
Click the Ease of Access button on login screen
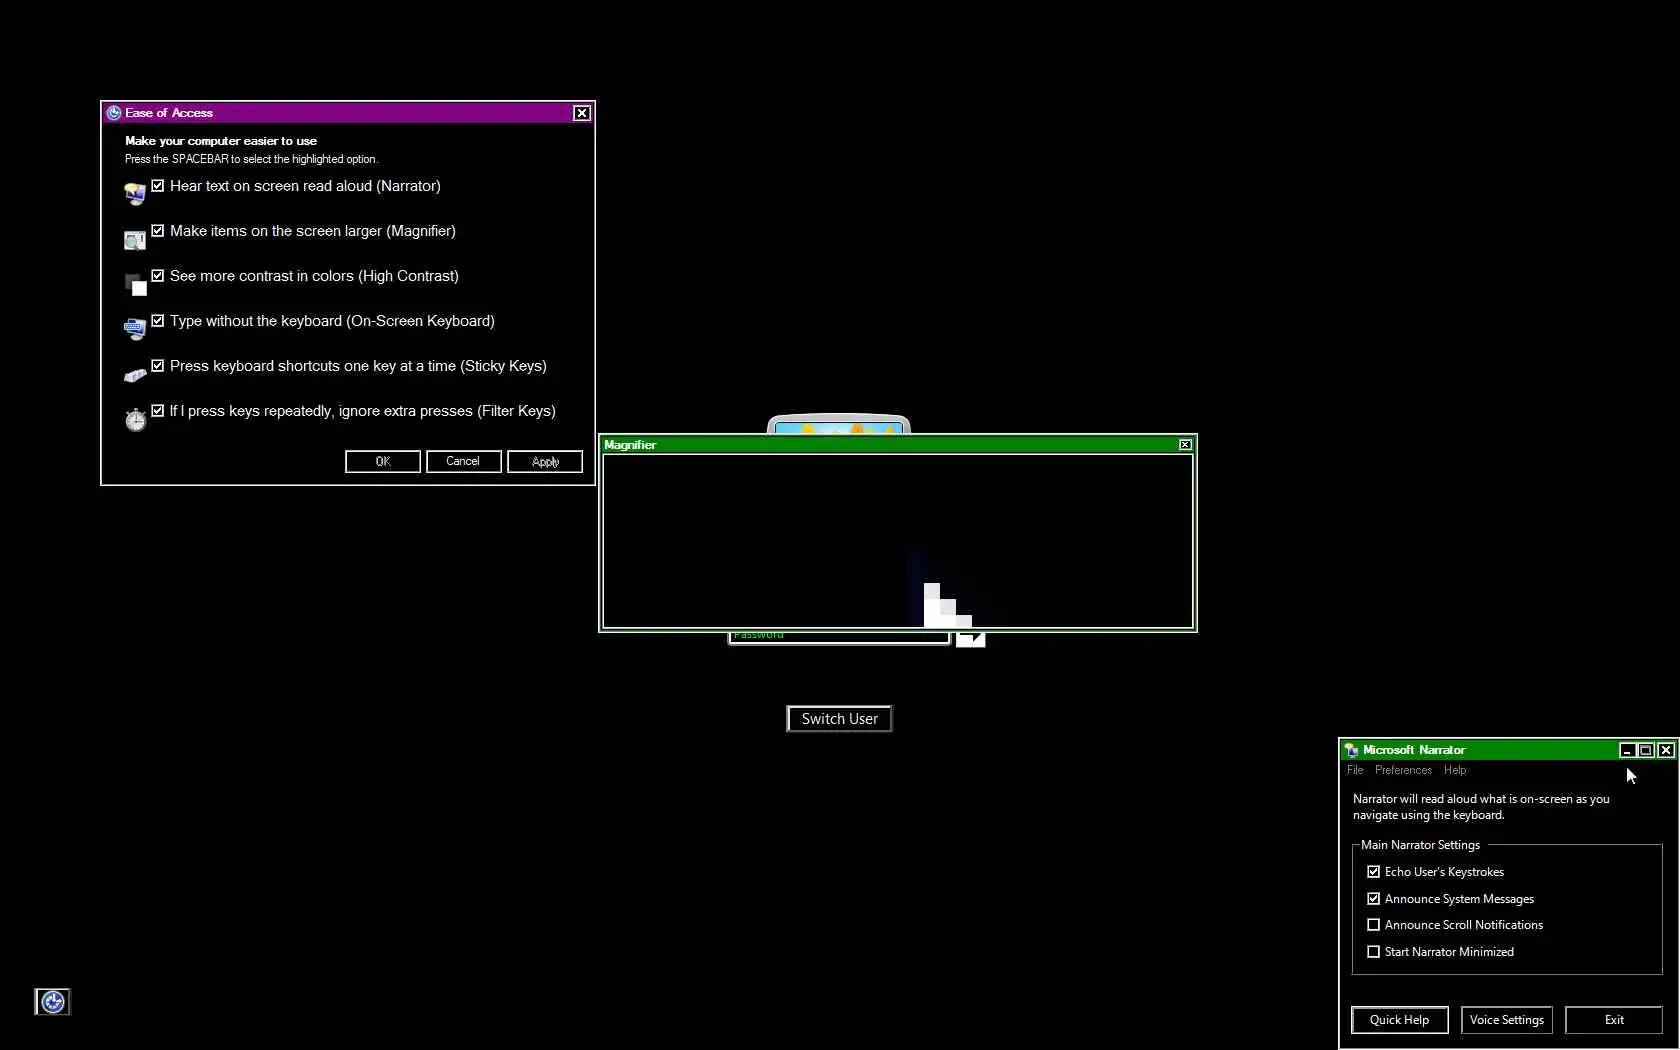point(53,1001)
